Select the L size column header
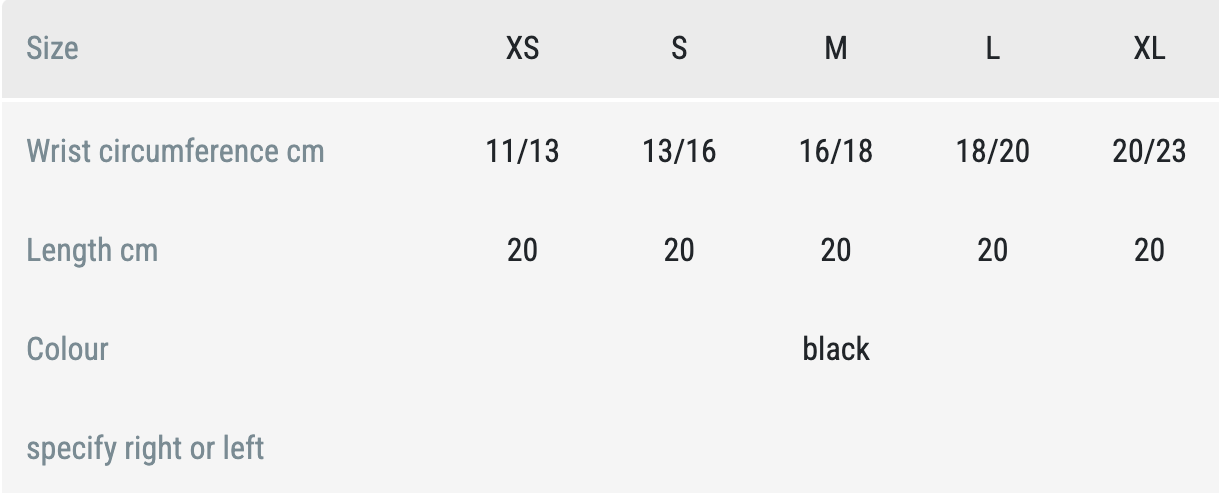Screen dimensions: 1219x493 tap(992, 48)
